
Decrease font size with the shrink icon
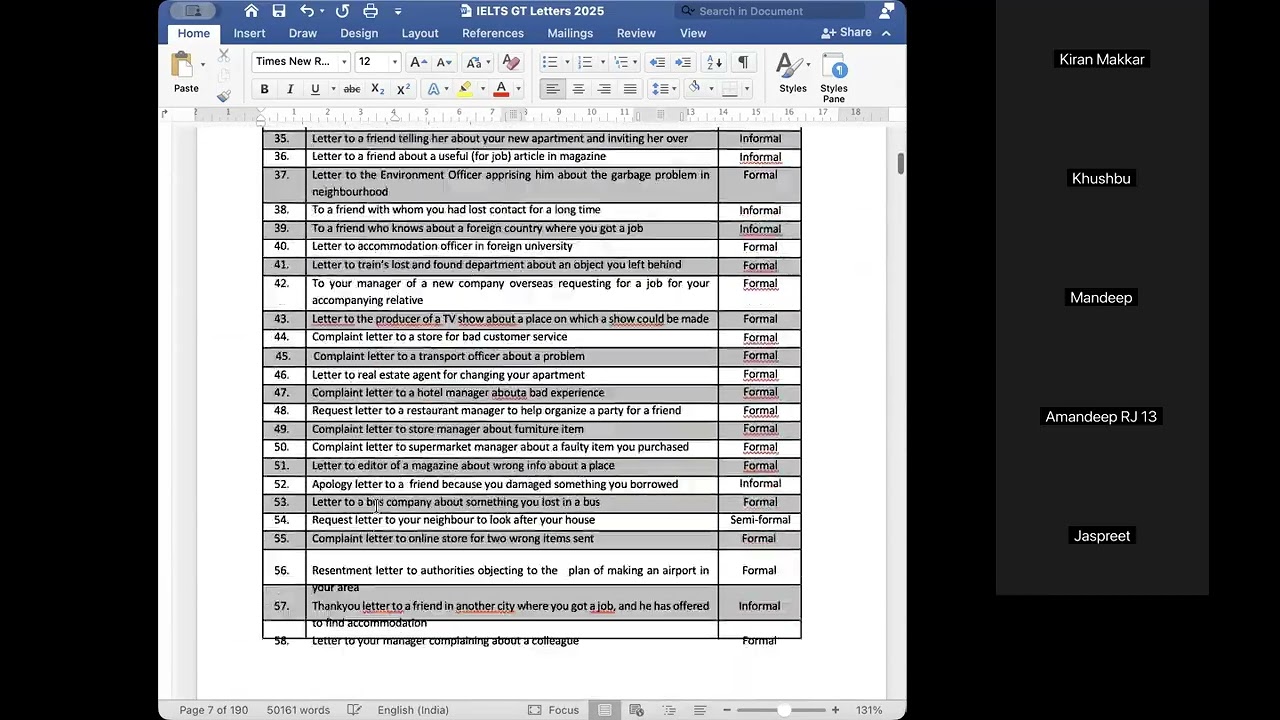[x=444, y=62]
